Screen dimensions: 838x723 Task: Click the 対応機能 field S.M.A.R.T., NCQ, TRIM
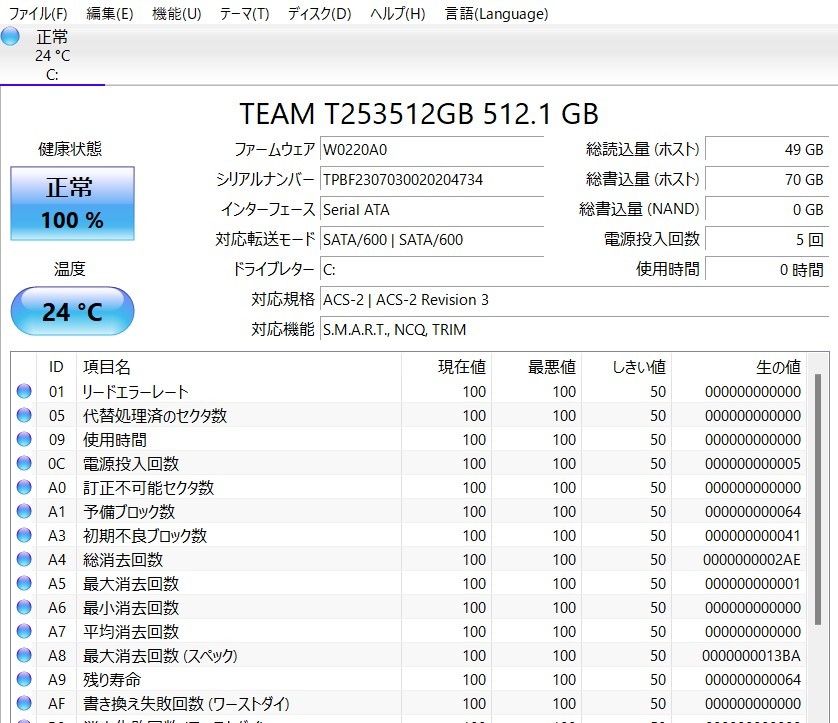pyautogui.click(x=575, y=330)
